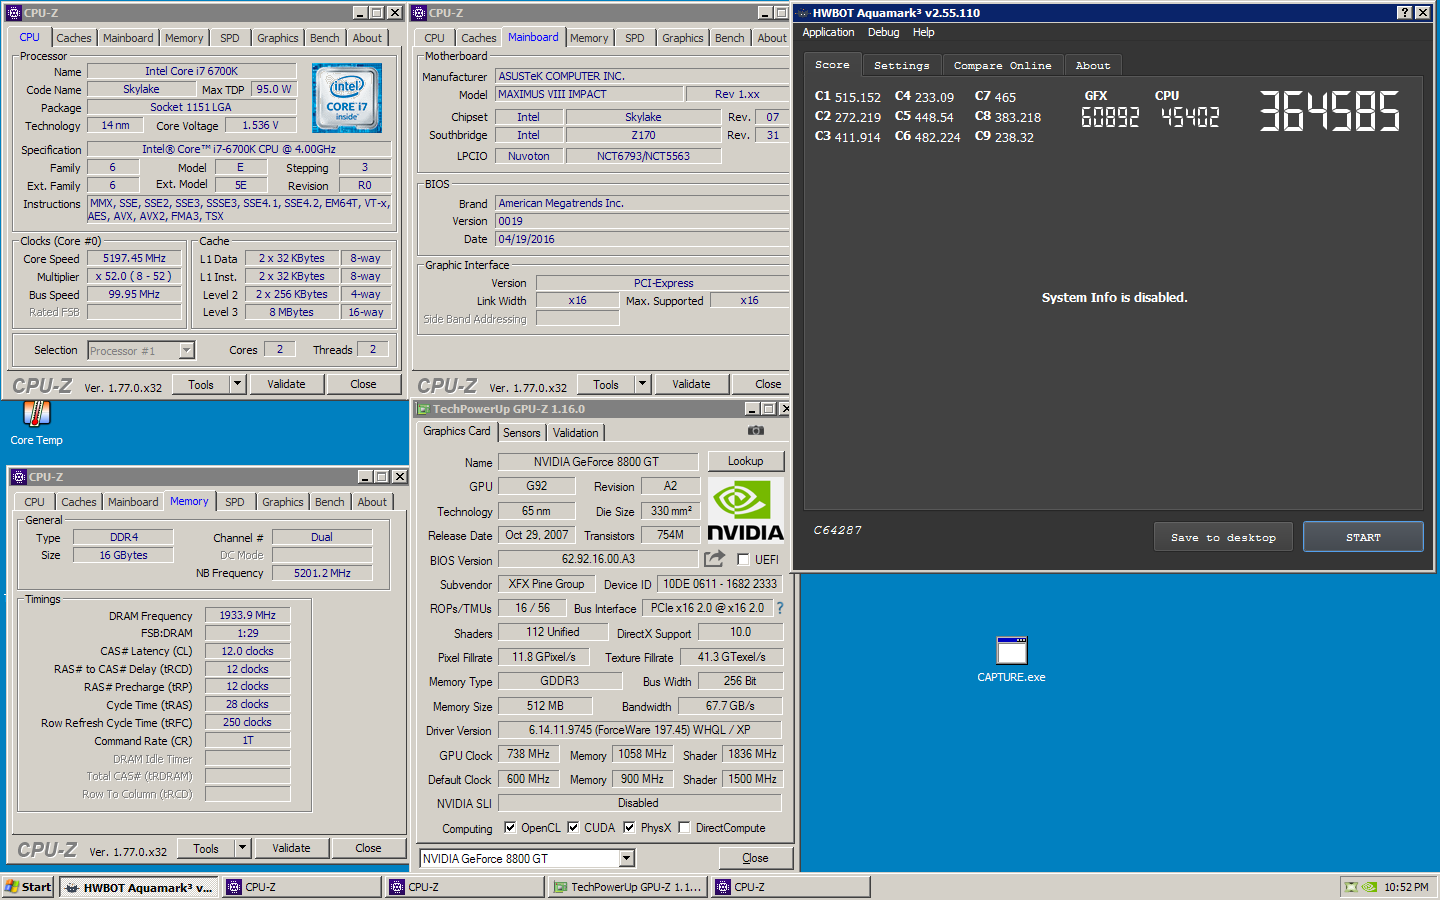Open the Debug menu in Aquamark
The height and width of the screenshot is (900, 1440).
[883, 33]
